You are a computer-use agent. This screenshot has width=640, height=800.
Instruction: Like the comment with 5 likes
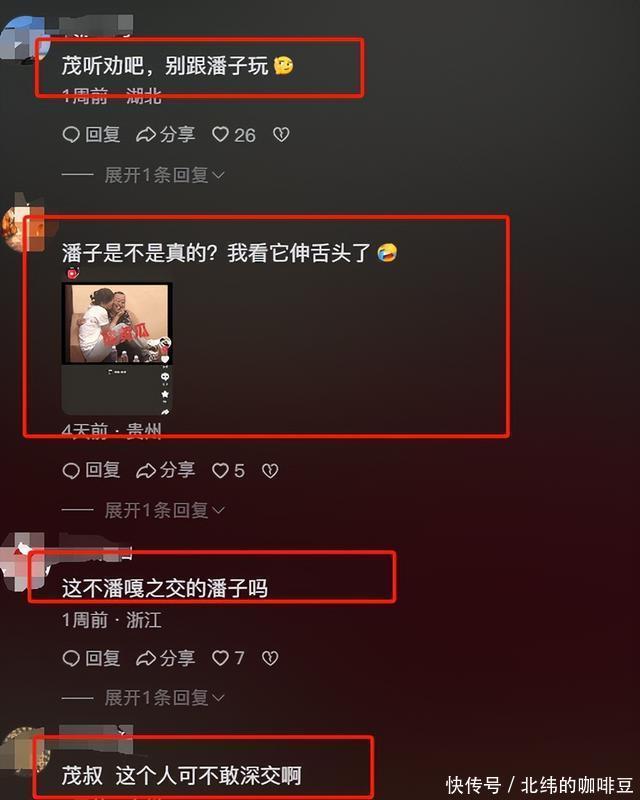(228, 470)
